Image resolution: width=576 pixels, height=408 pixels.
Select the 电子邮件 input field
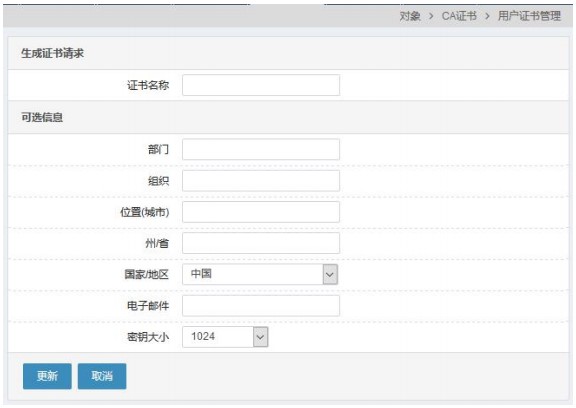(x=261, y=306)
